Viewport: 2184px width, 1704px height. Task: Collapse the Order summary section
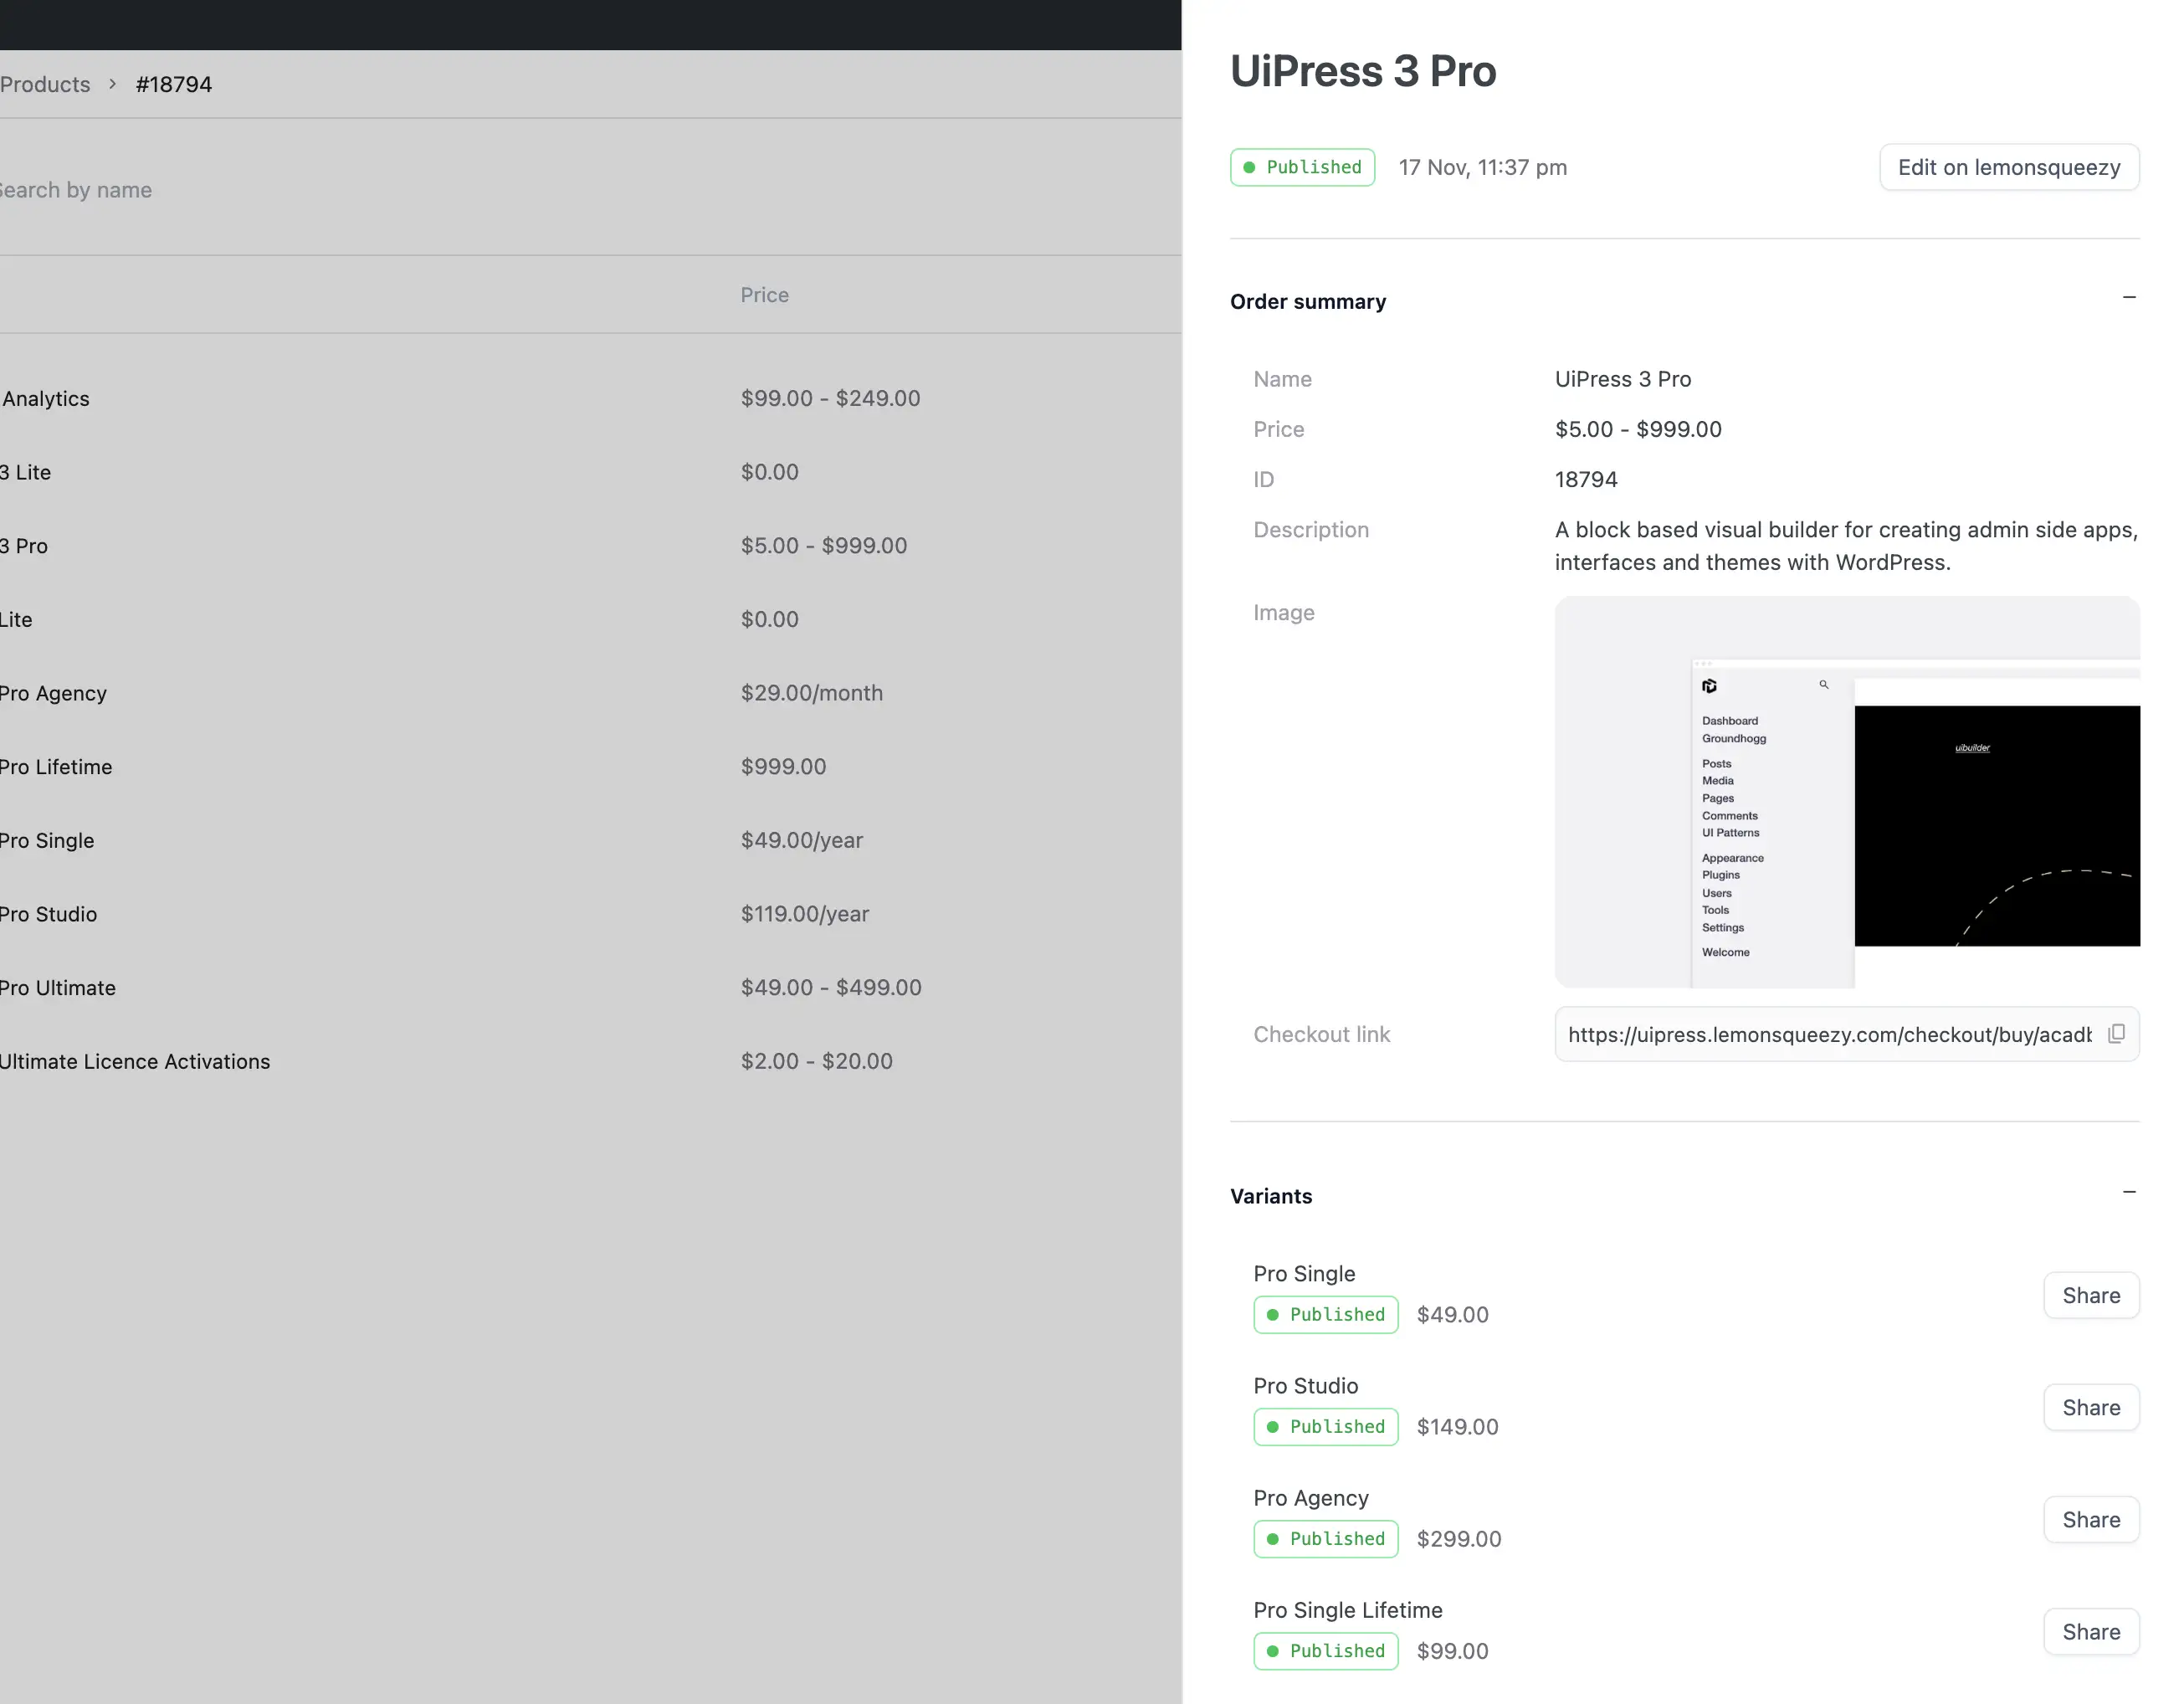click(2129, 298)
